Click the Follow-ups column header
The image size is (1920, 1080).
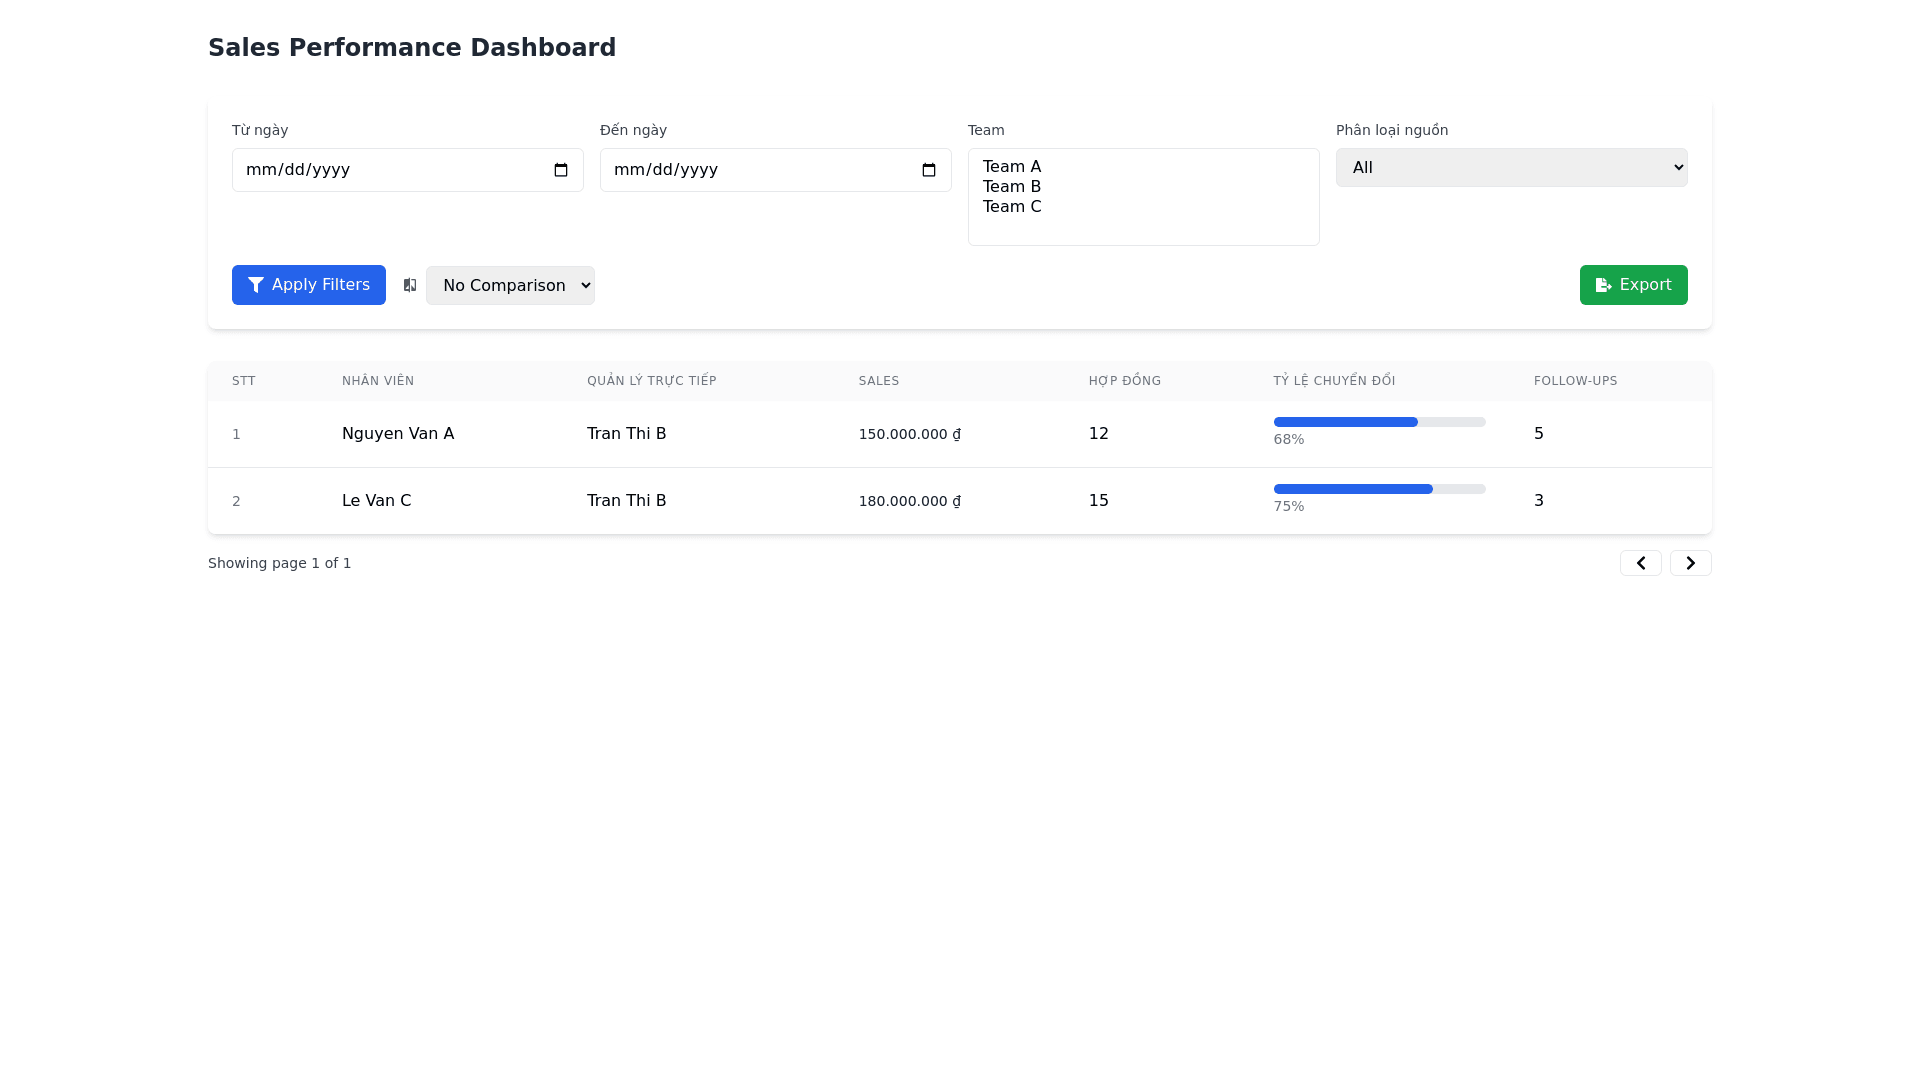[x=1575, y=381]
